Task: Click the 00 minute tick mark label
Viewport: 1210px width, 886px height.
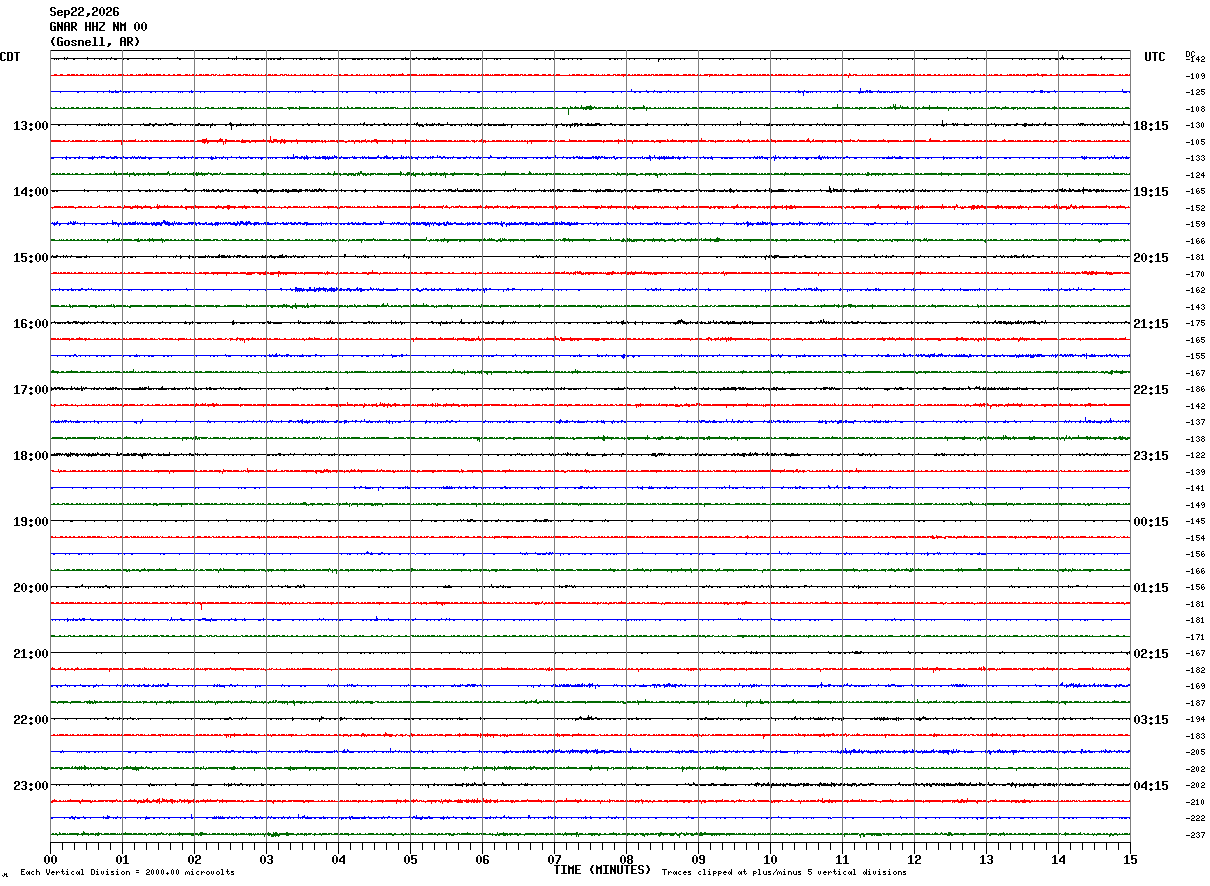Action: [x=50, y=859]
